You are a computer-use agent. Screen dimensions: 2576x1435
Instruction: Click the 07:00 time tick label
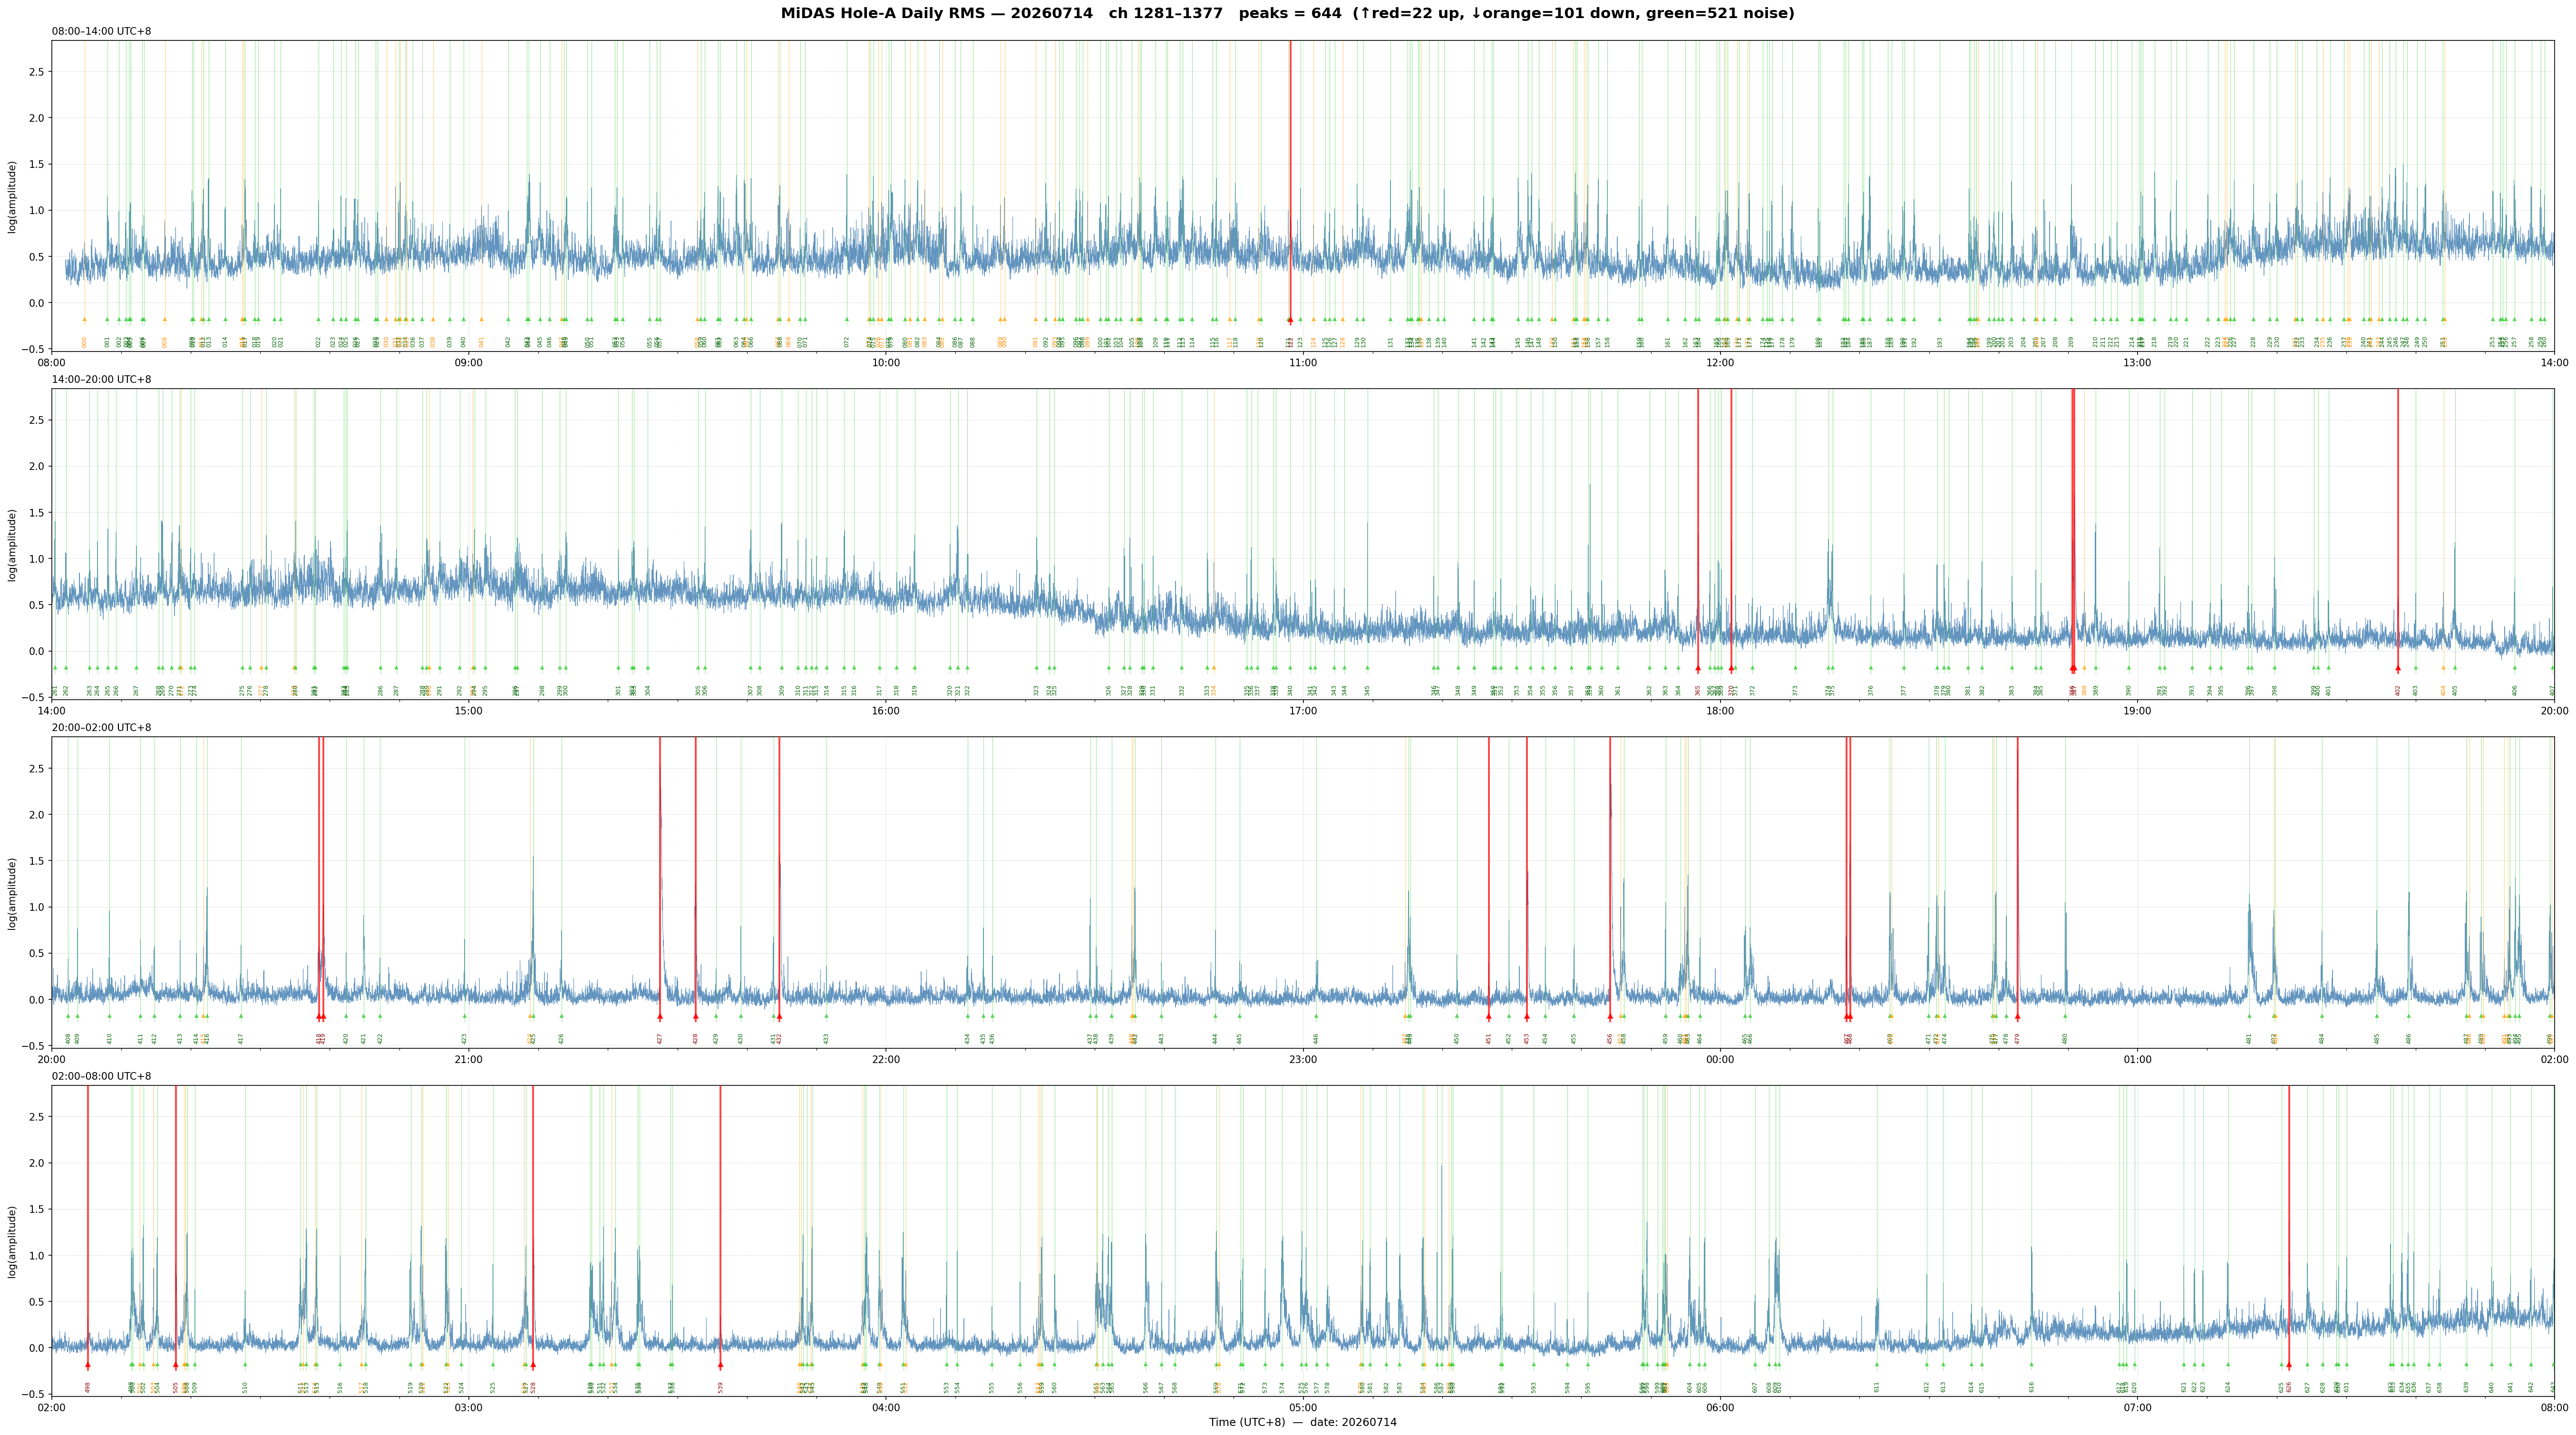click(2137, 1408)
